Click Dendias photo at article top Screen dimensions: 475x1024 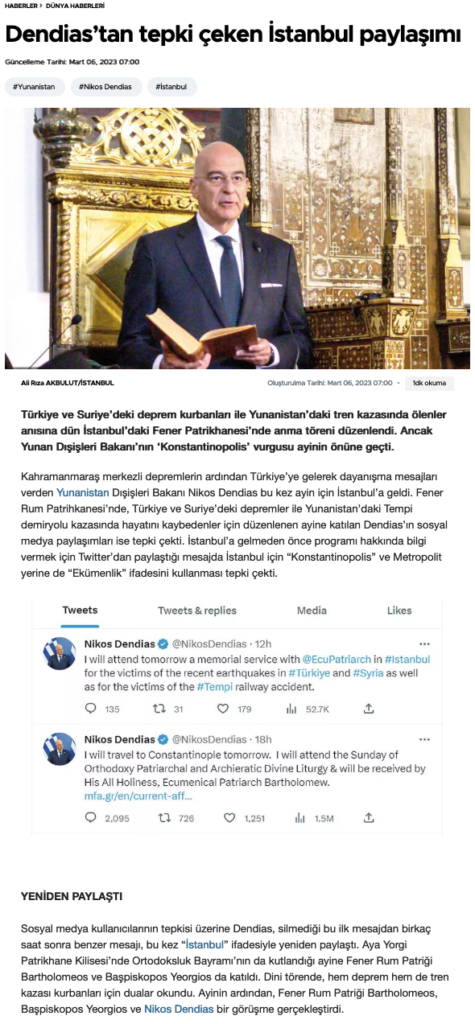point(237,238)
